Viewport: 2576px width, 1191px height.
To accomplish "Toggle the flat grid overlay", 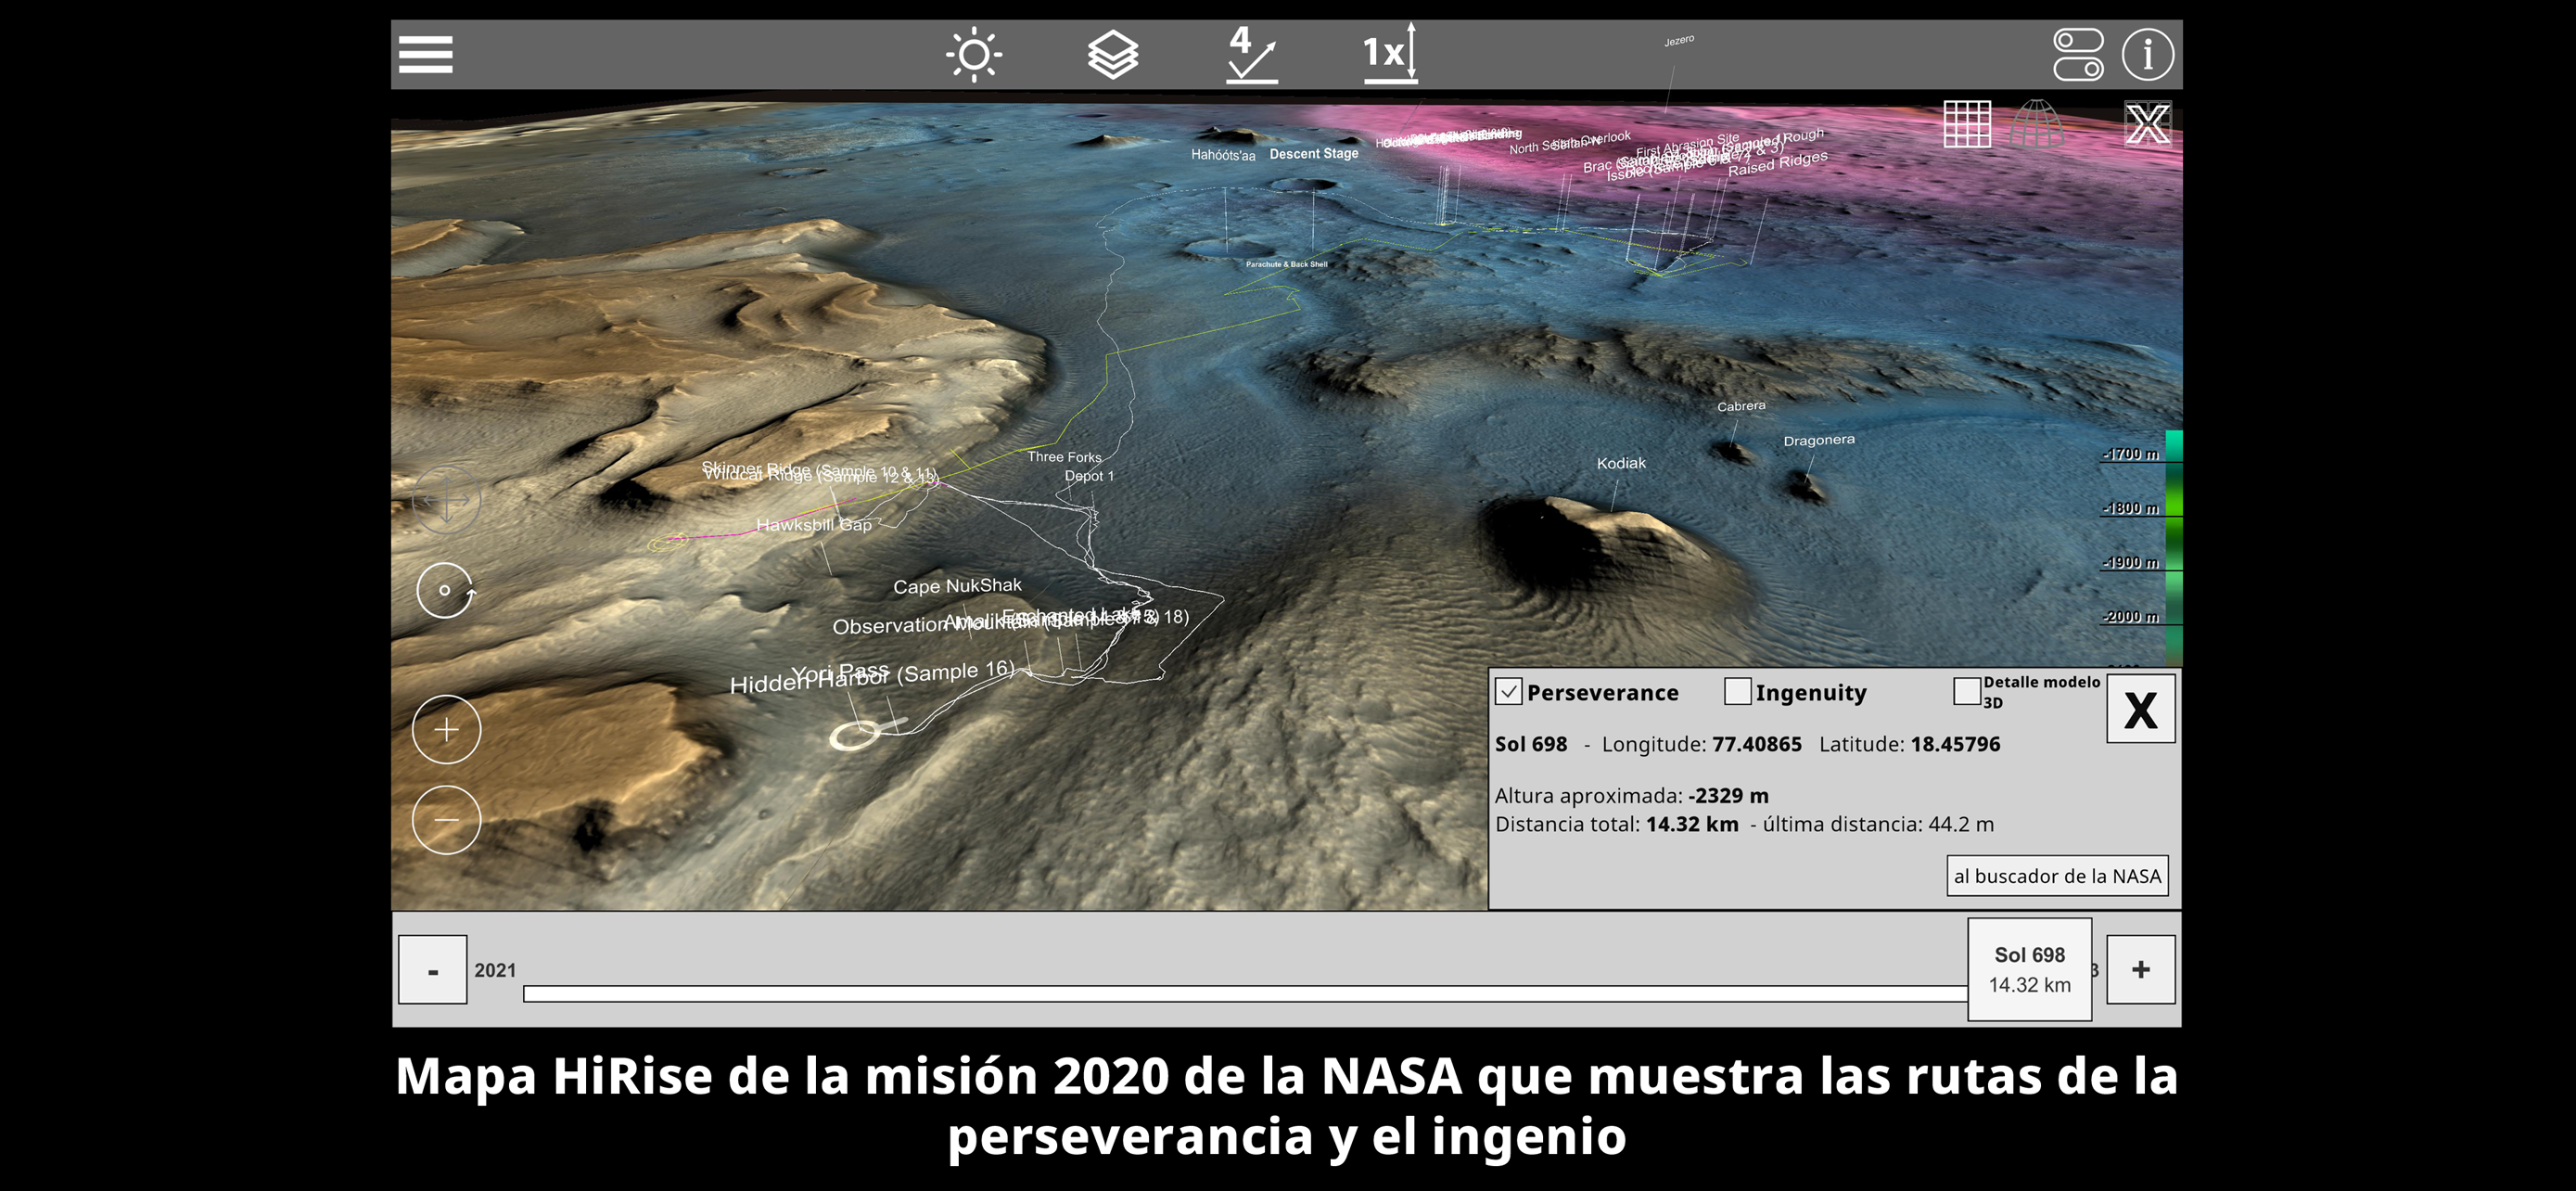I will point(1967,124).
